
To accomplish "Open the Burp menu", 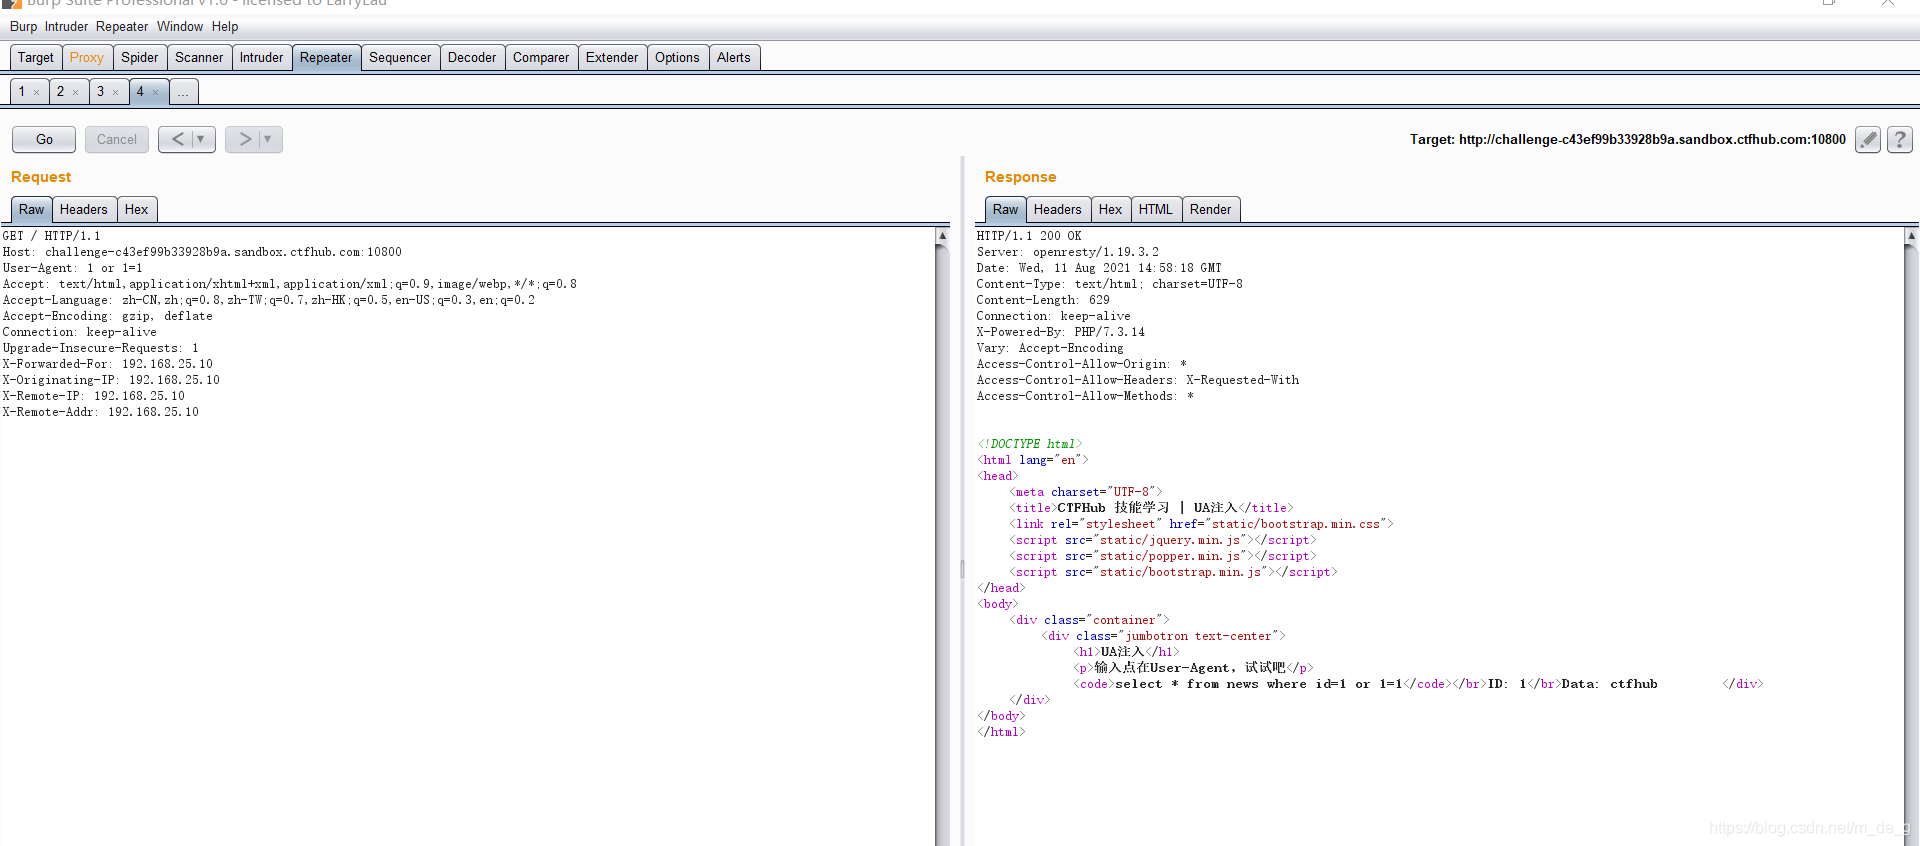I will click(x=23, y=27).
